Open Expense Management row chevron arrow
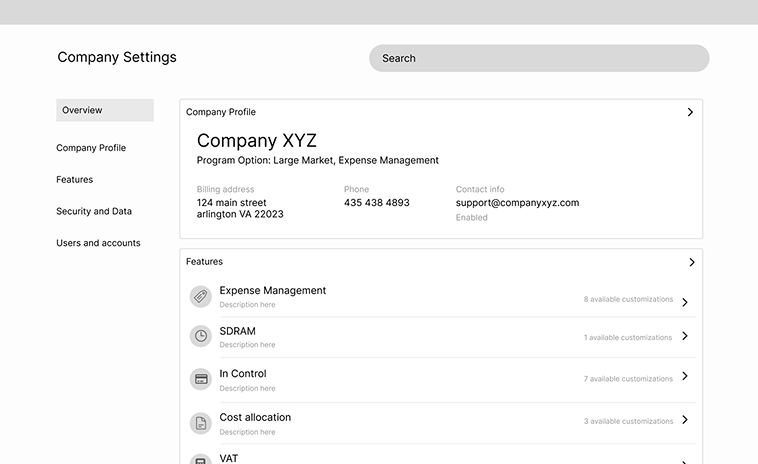The width and height of the screenshot is (758, 464). coord(685,302)
